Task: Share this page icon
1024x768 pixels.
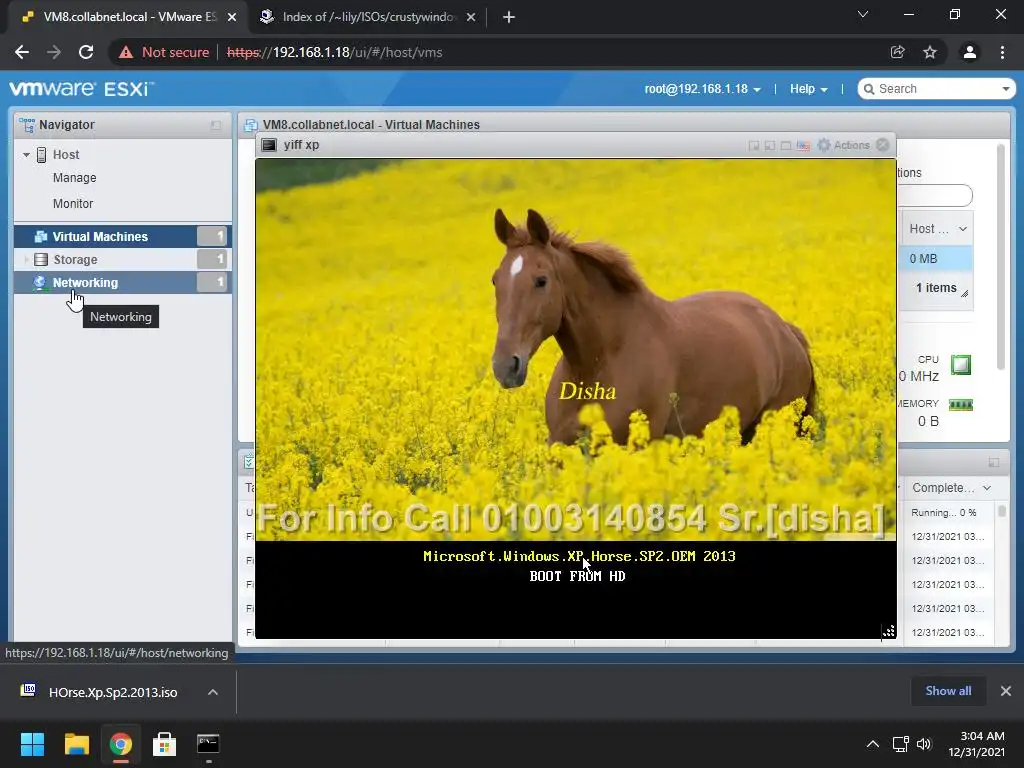Action: (x=897, y=52)
